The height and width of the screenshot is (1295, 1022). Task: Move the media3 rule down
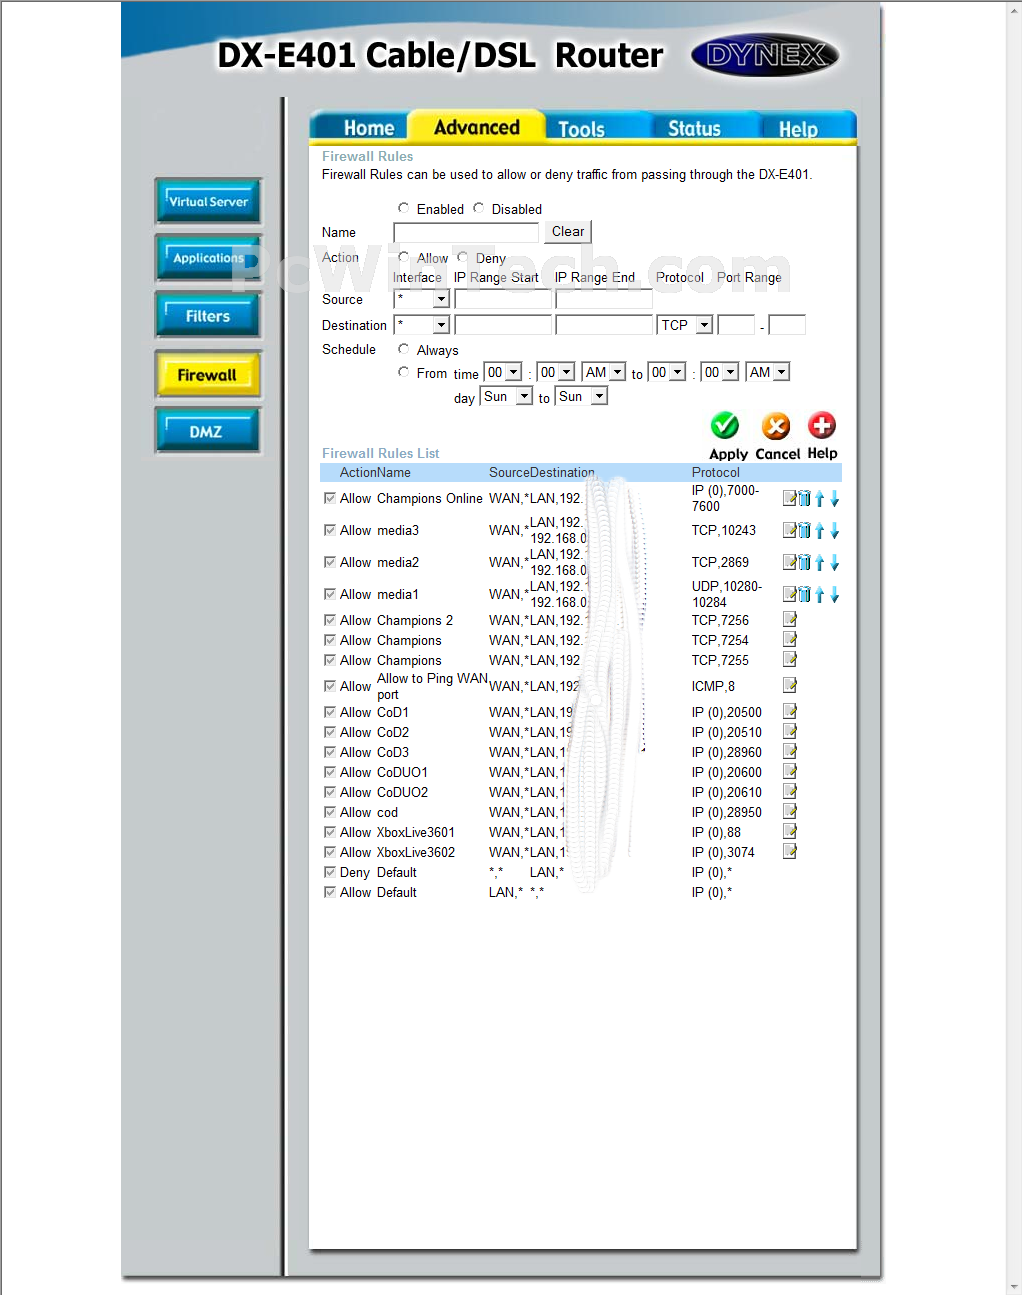pos(835,530)
